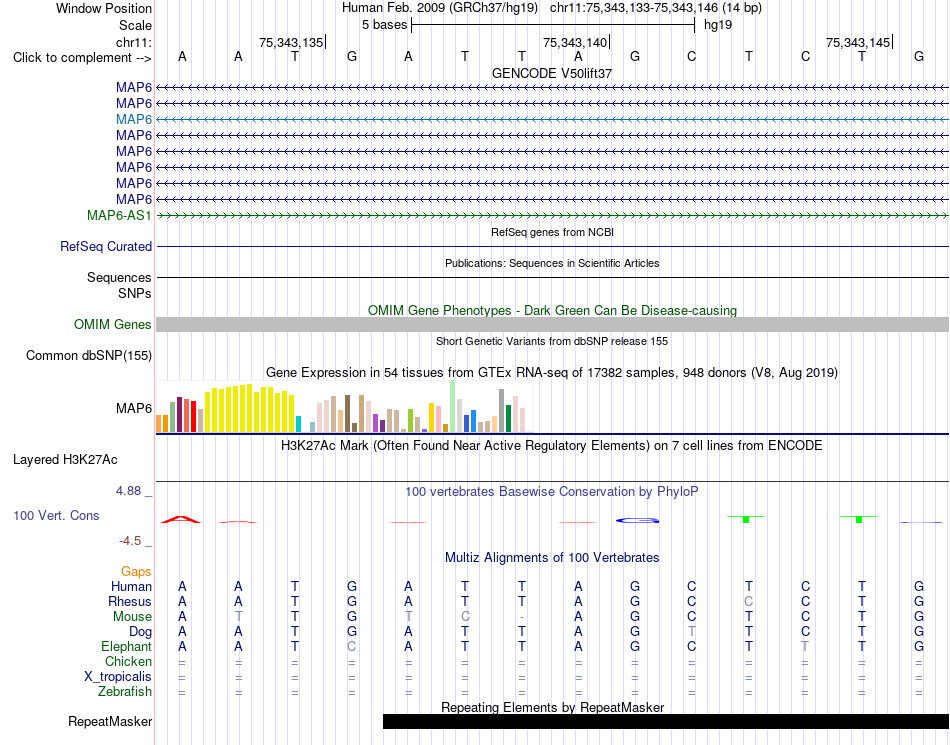Click the Scale track label
The width and height of the screenshot is (950, 745).
coord(135,25)
